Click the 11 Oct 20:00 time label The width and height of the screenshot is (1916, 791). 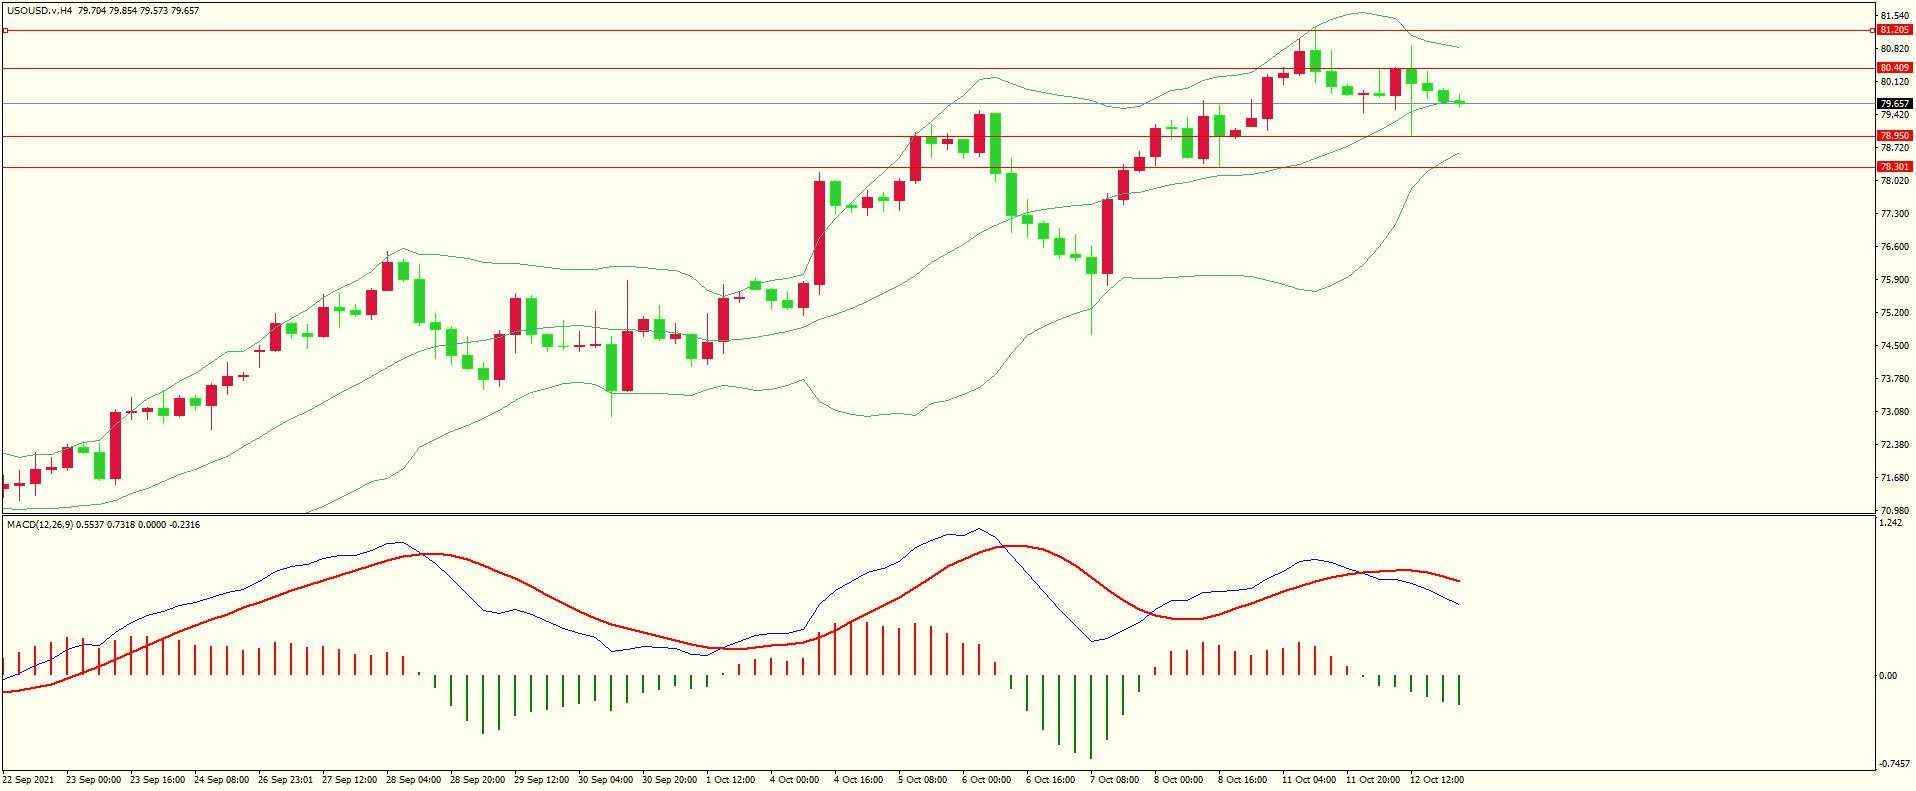[x=1373, y=779]
